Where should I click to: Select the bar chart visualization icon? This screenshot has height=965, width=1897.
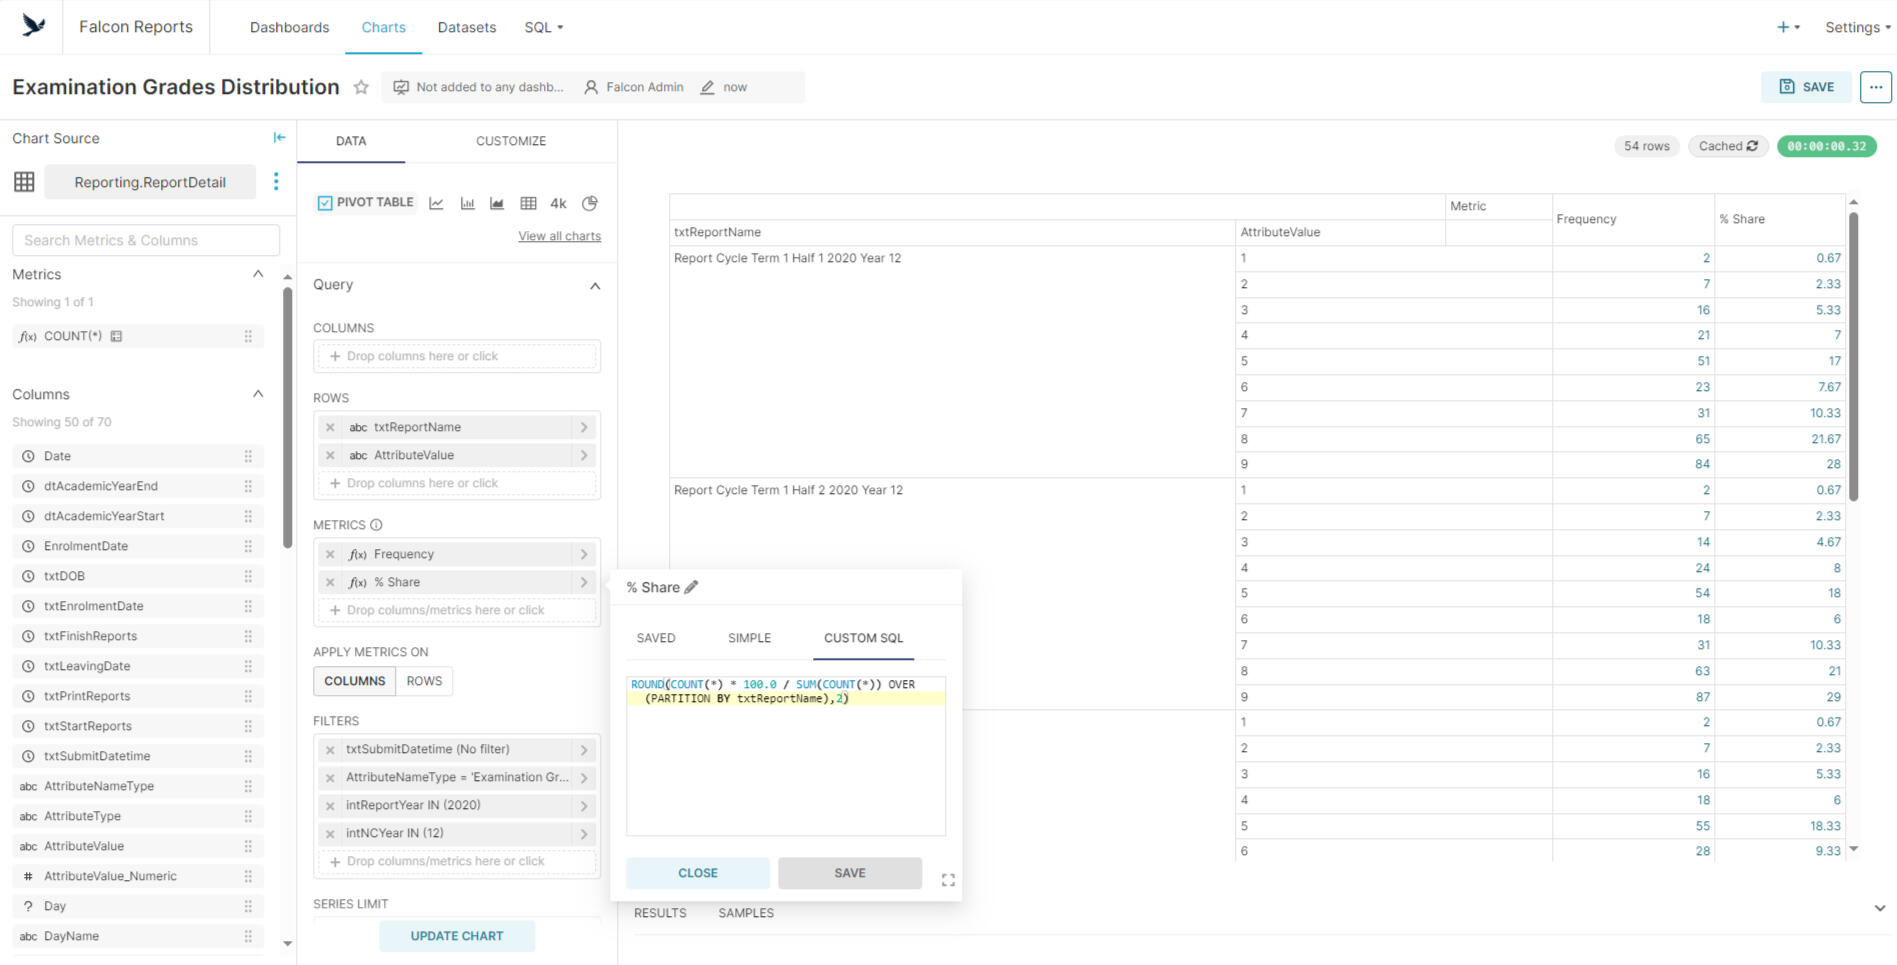tap(467, 203)
